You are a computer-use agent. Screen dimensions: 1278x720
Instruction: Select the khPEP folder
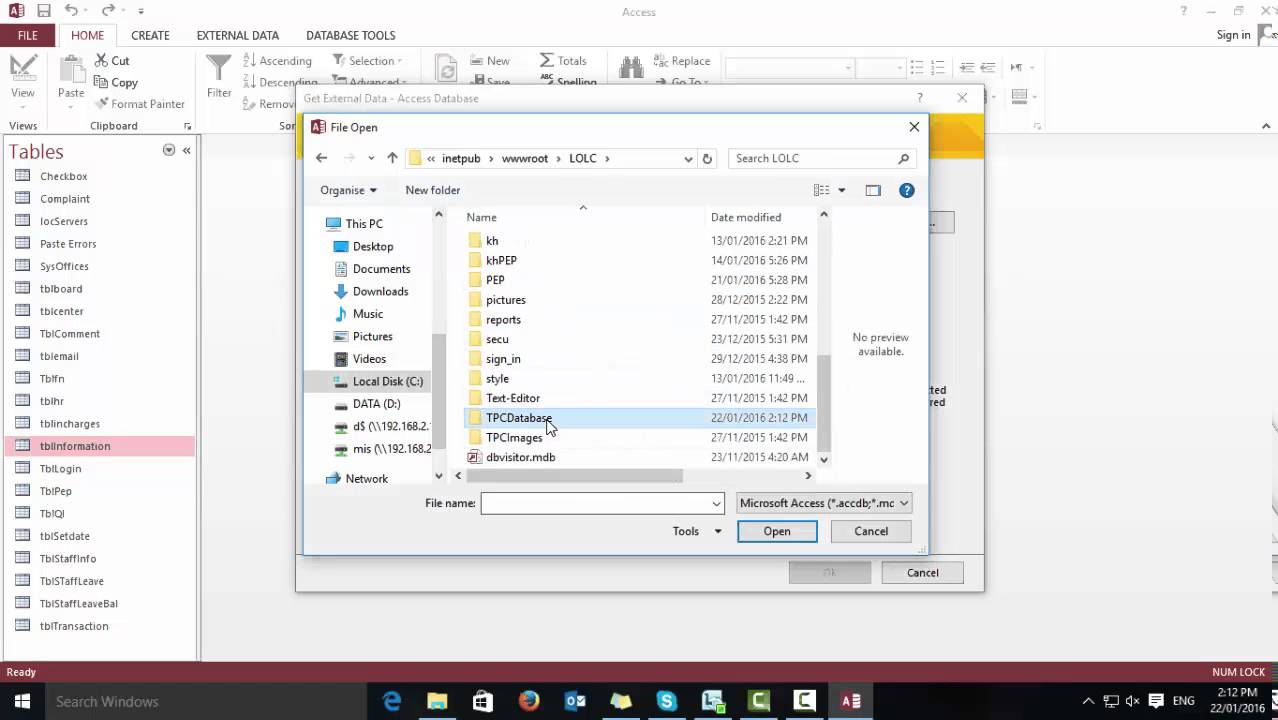coord(501,260)
